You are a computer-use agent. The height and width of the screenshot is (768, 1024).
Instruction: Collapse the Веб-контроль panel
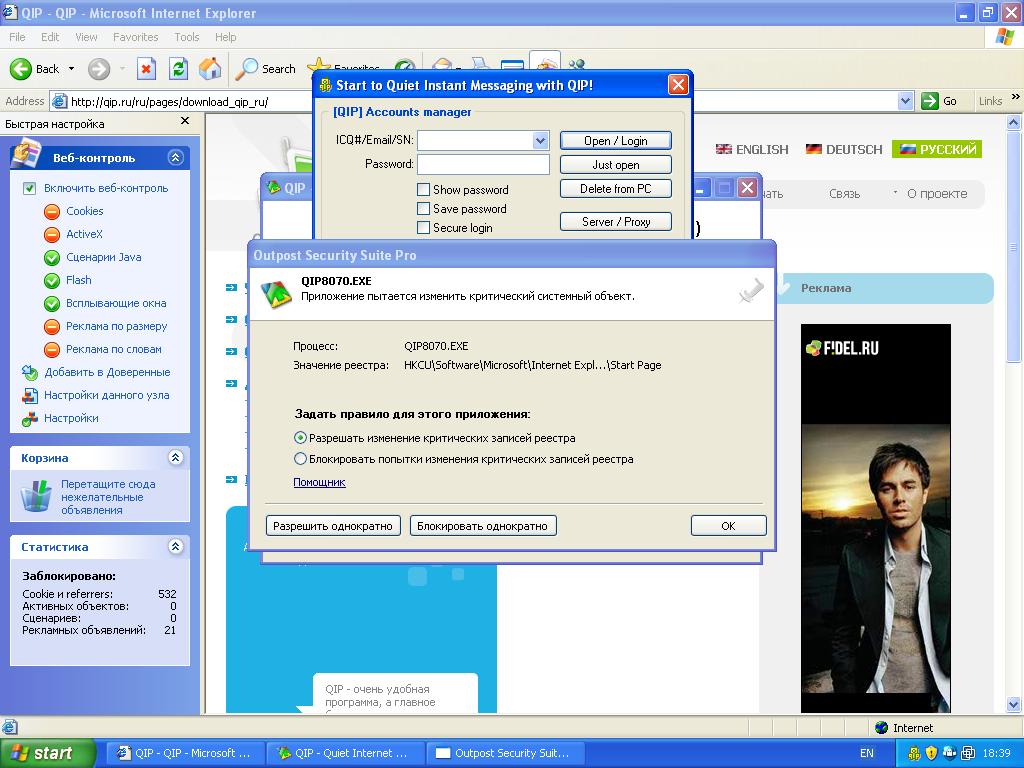tap(175, 157)
